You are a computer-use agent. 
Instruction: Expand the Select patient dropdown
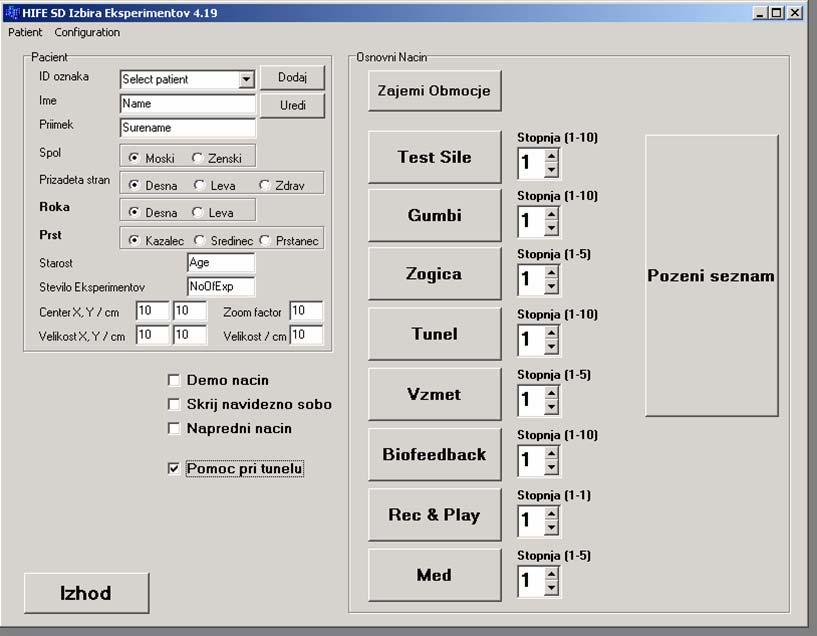(x=246, y=80)
